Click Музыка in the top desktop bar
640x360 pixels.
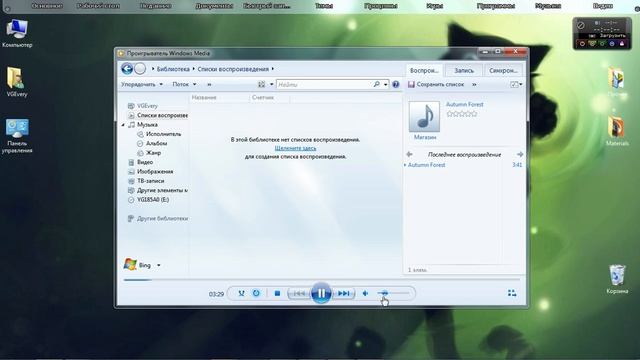[x=548, y=6]
